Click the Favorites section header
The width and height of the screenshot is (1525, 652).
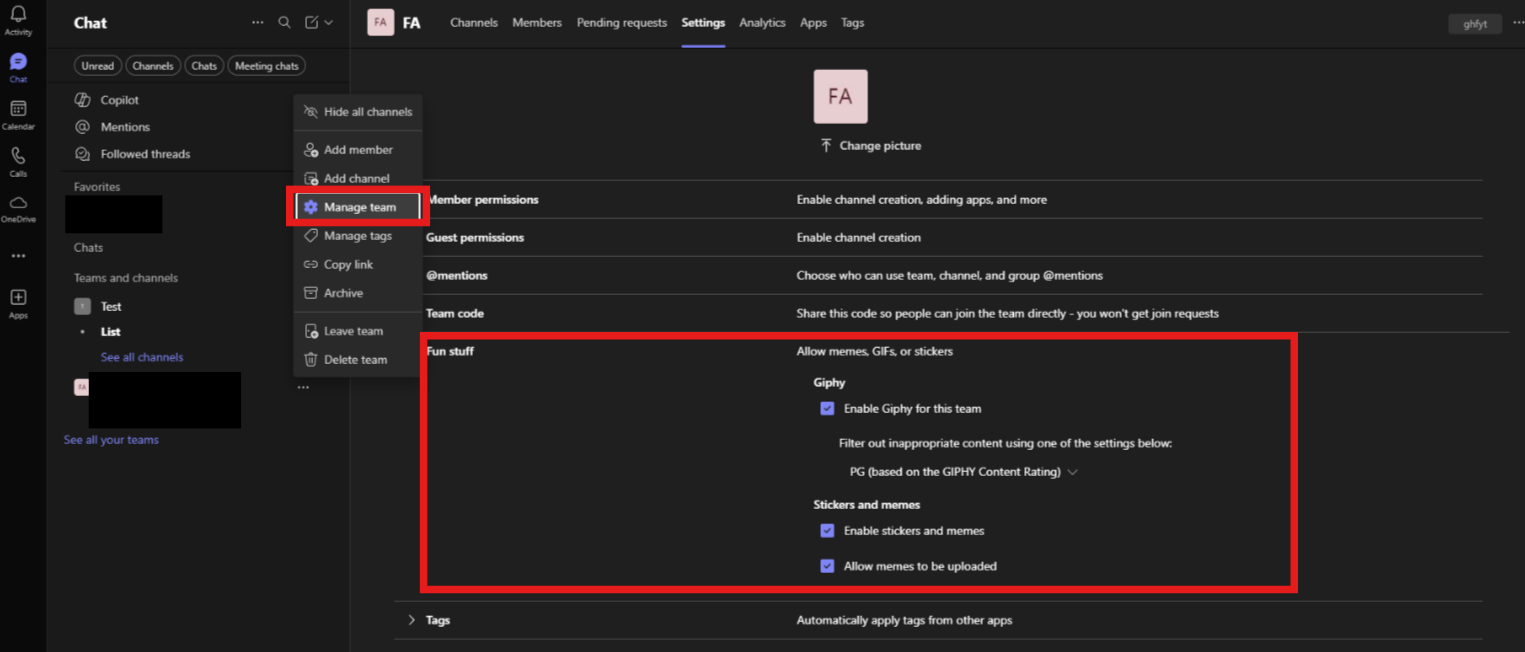97,187
